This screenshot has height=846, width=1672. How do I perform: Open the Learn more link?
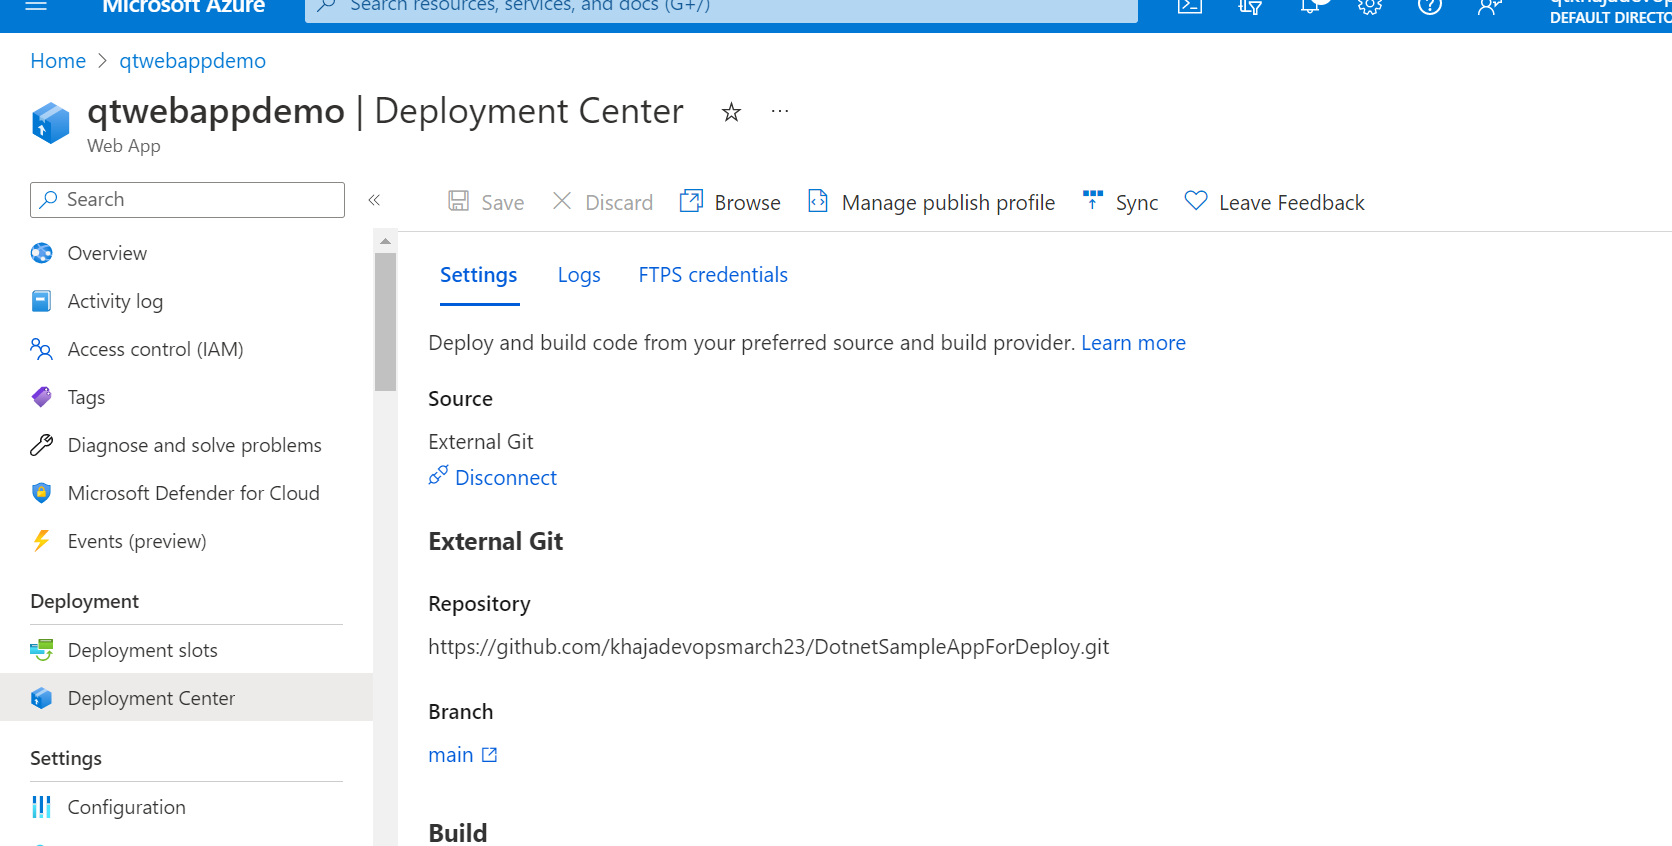[1133, 343]
